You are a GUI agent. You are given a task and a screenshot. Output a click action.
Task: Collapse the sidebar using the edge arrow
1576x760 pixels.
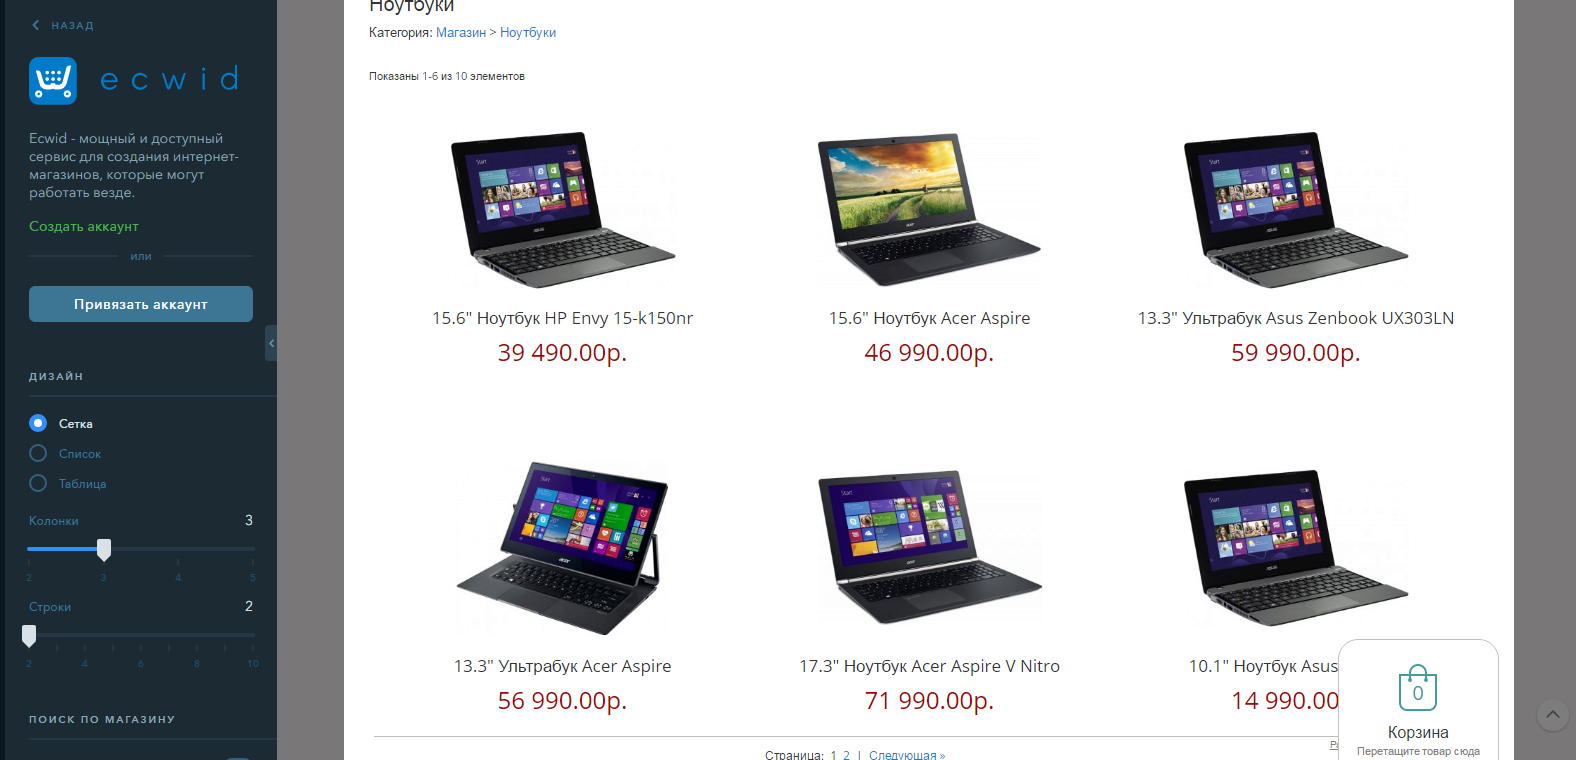tap(271, 343)
